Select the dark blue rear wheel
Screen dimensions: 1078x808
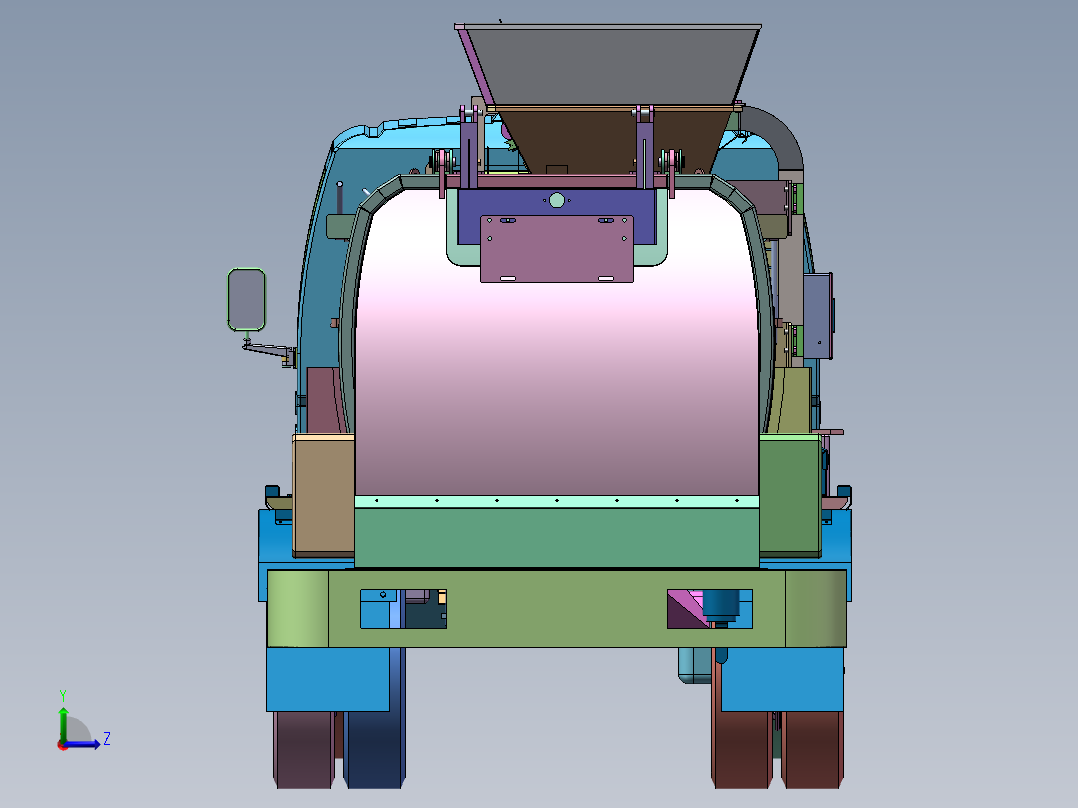(374, 750)
